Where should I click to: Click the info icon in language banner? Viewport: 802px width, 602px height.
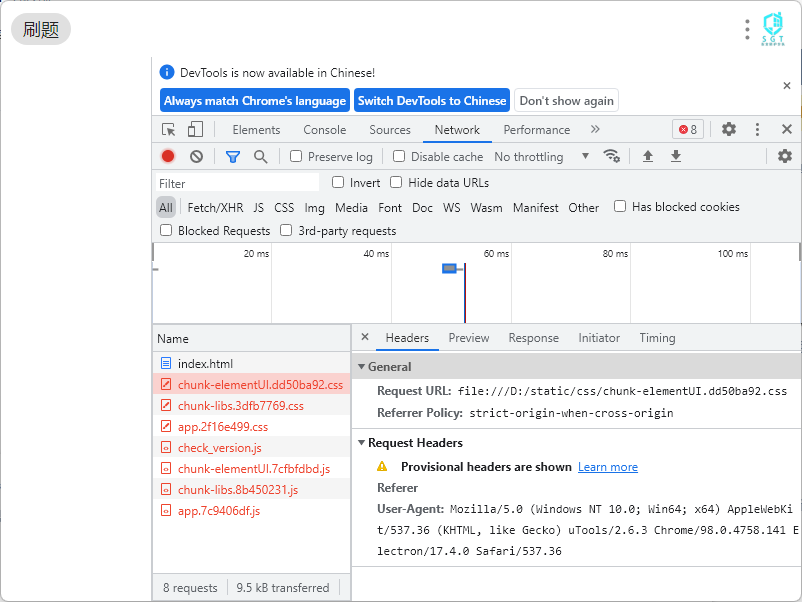[x=167, y=72]
